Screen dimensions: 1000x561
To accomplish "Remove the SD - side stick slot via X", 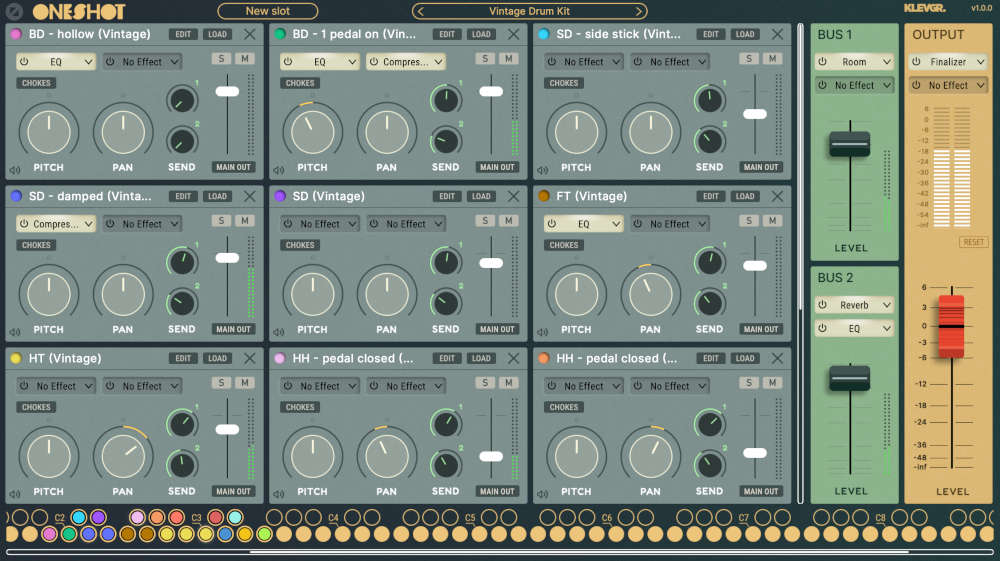I will click(777, 34).
